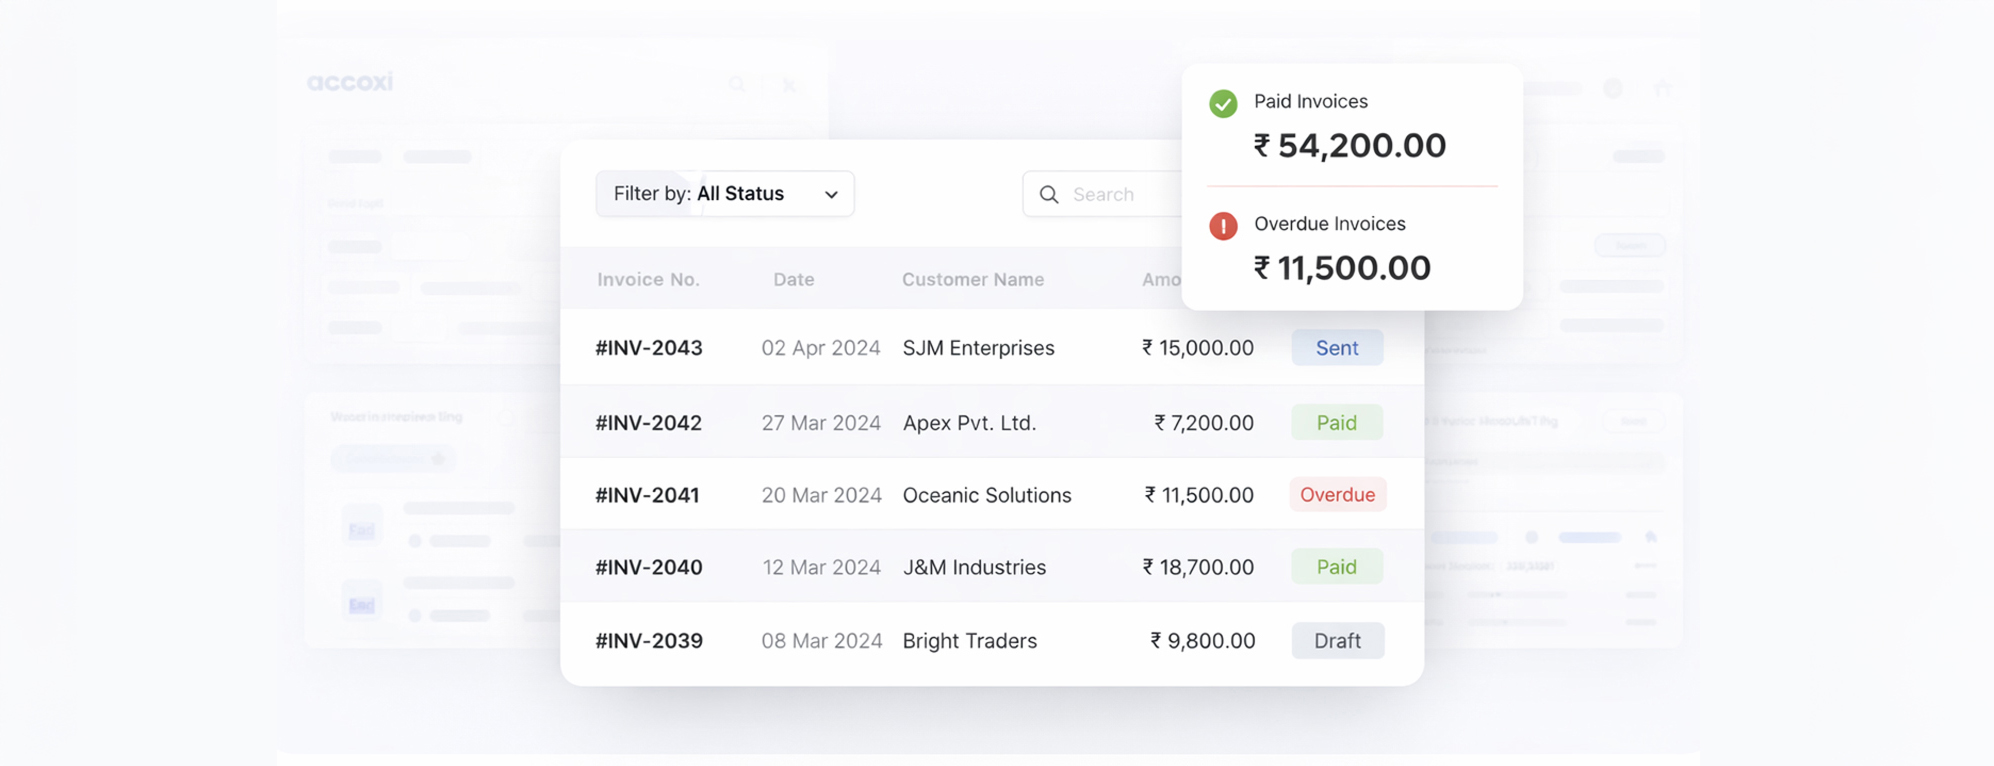Click the Paid badge on invoice #INV-2042
Viewport: 1994px width, 766px height.
1336,422
